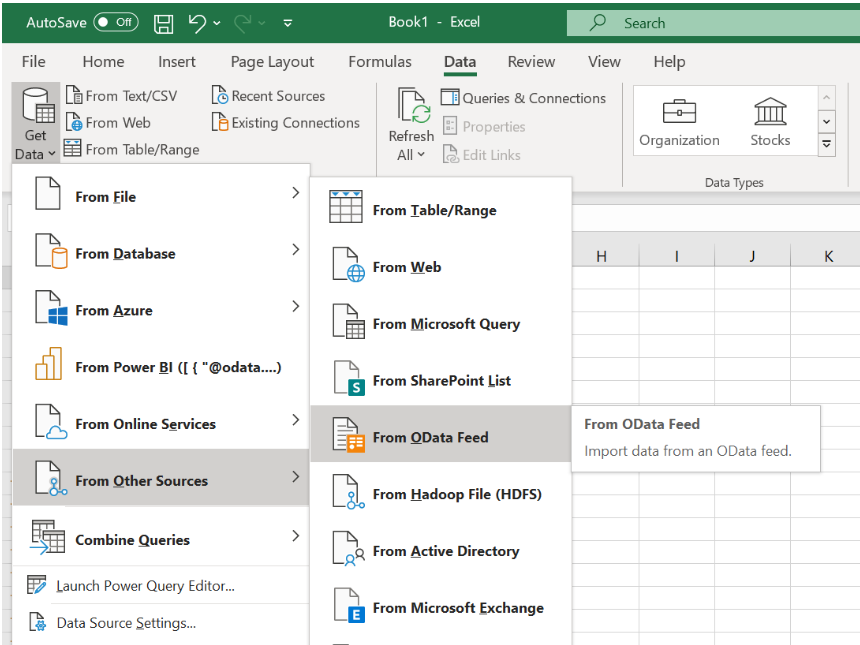The image size is (860, 645).
Task: Choose From Power BI menu item
Action: 161,365
